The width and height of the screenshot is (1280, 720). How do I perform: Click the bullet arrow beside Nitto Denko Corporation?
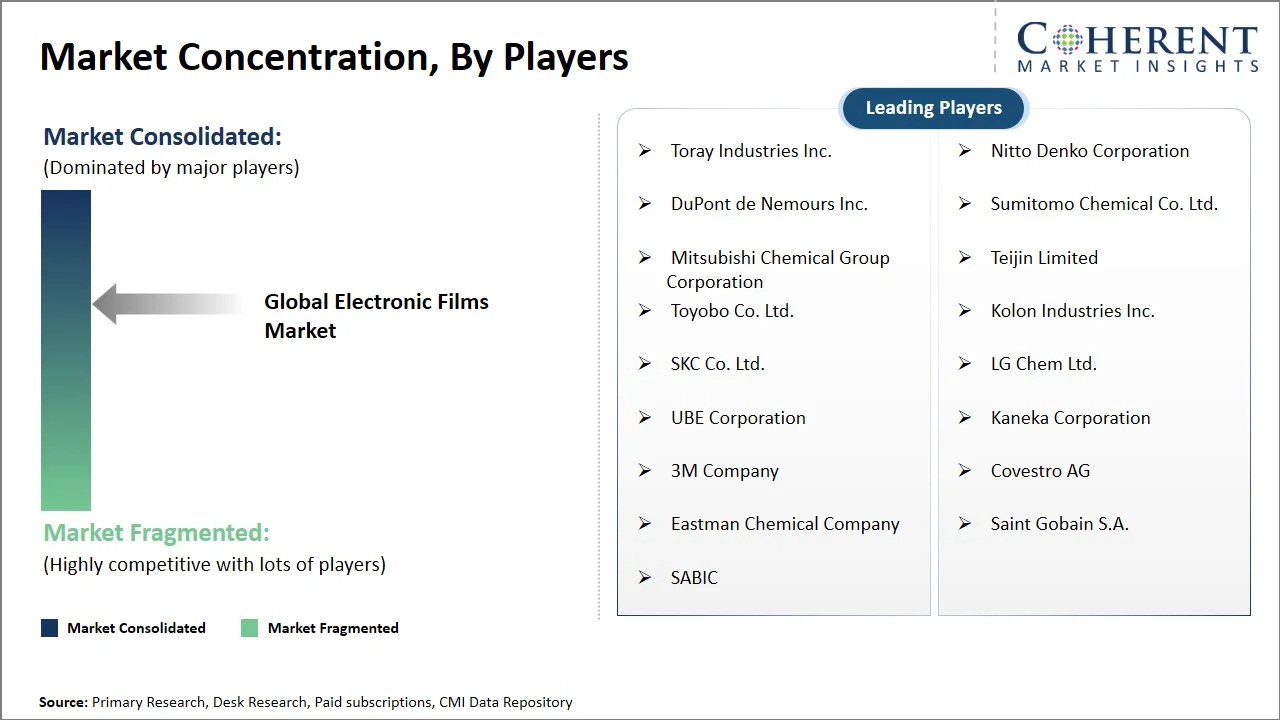point(965,151)
